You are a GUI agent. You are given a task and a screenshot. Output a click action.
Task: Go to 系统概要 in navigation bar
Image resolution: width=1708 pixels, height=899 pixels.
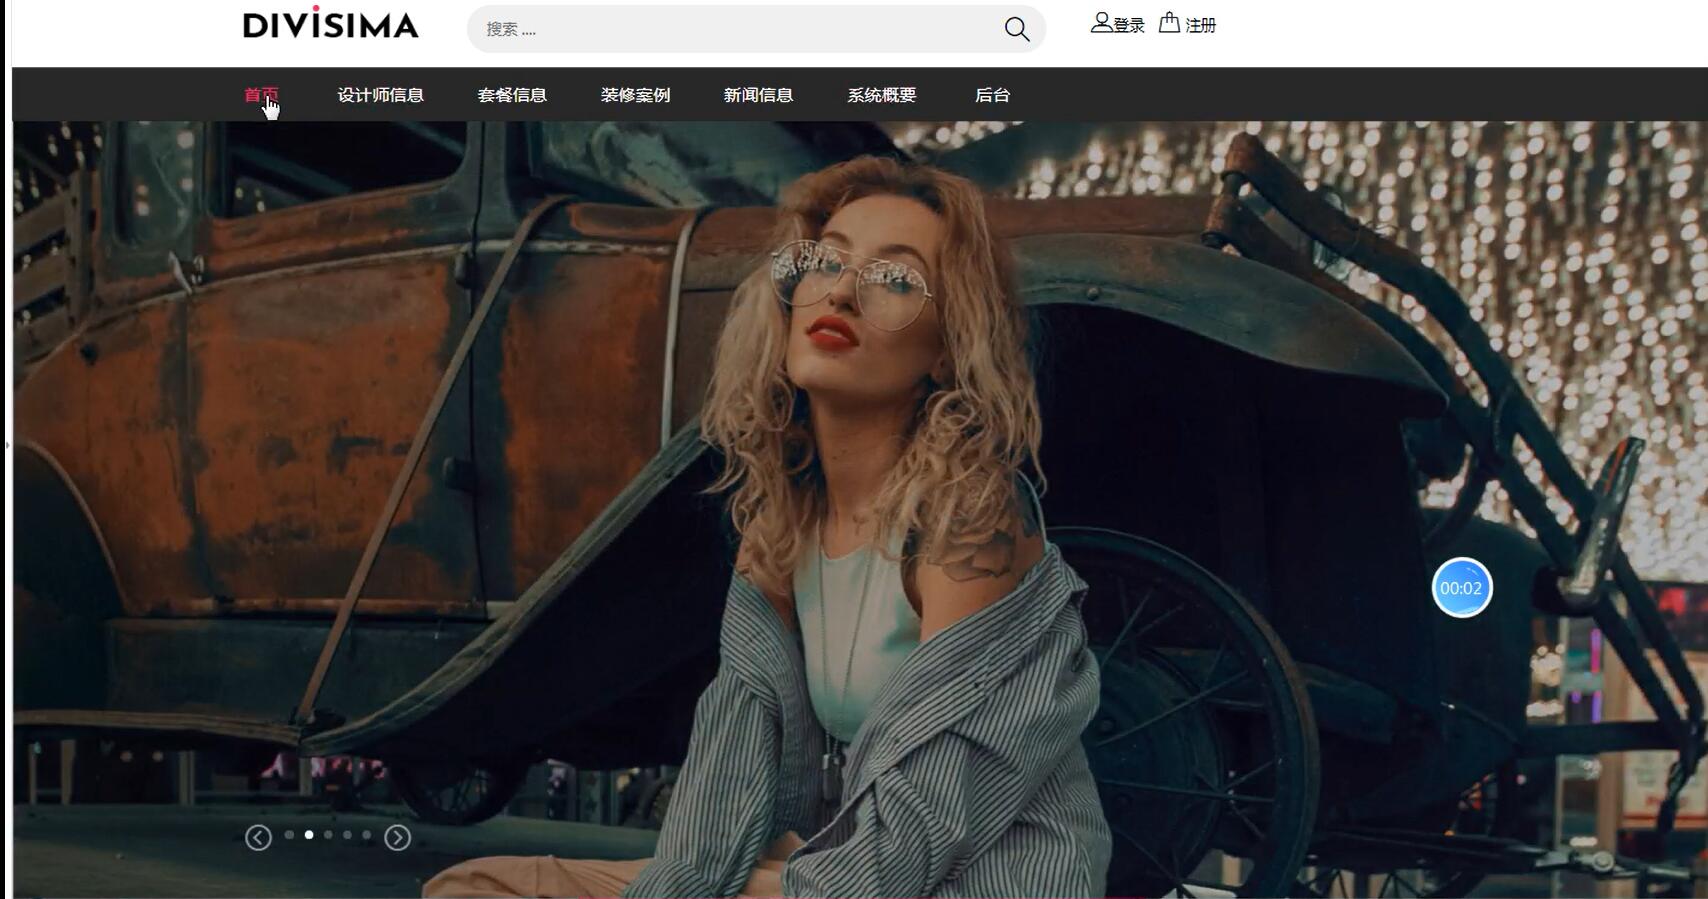coord(881,95)
